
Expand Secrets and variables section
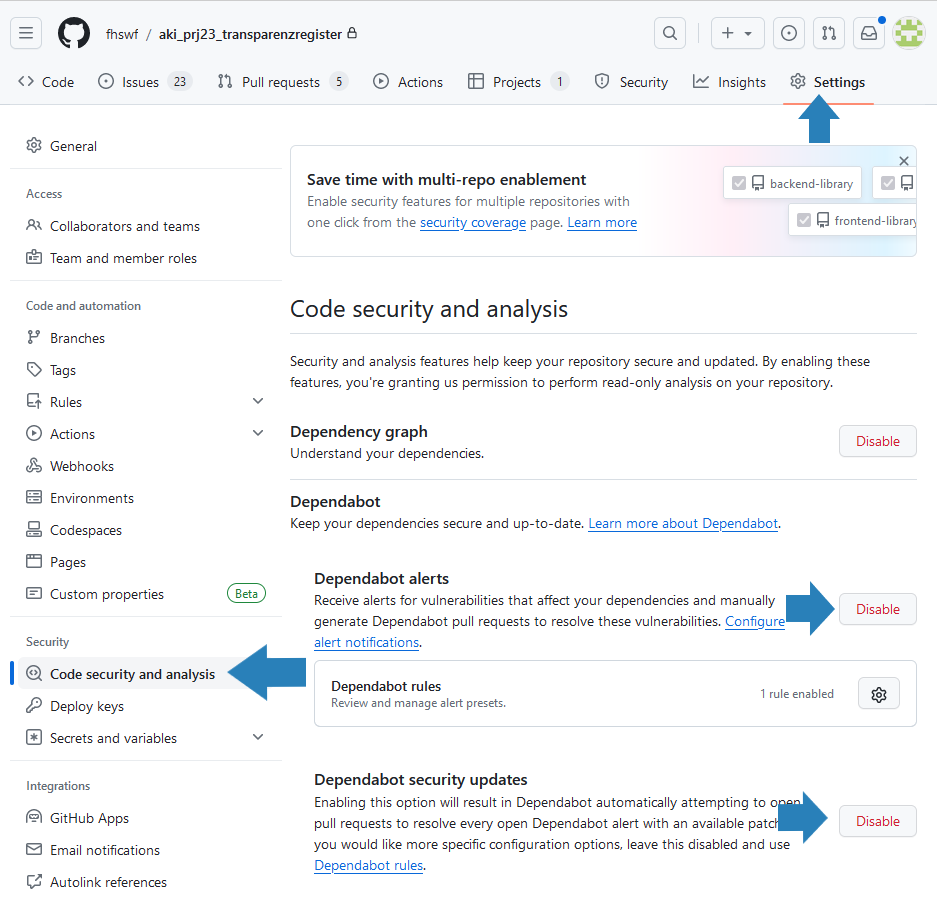pyautogui.click(x=258, y=738)
